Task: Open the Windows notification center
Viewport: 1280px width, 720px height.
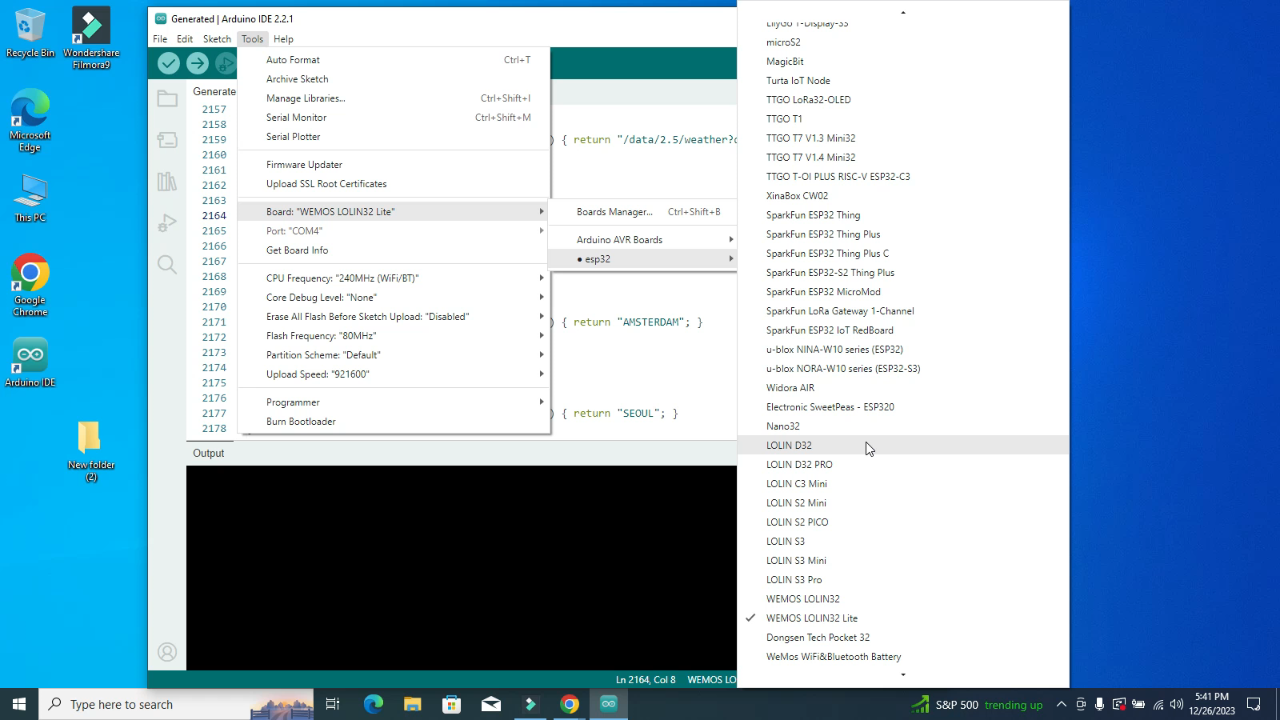Action: point(1254,704)
